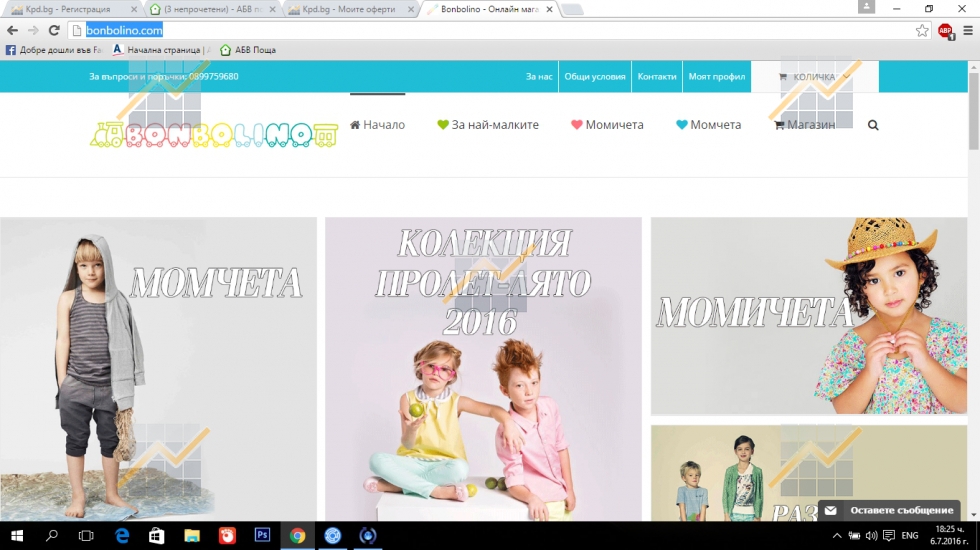Switch the ENG input language indicator
The width and height of the screenshot is (980, 550).
tap(910, 536)
